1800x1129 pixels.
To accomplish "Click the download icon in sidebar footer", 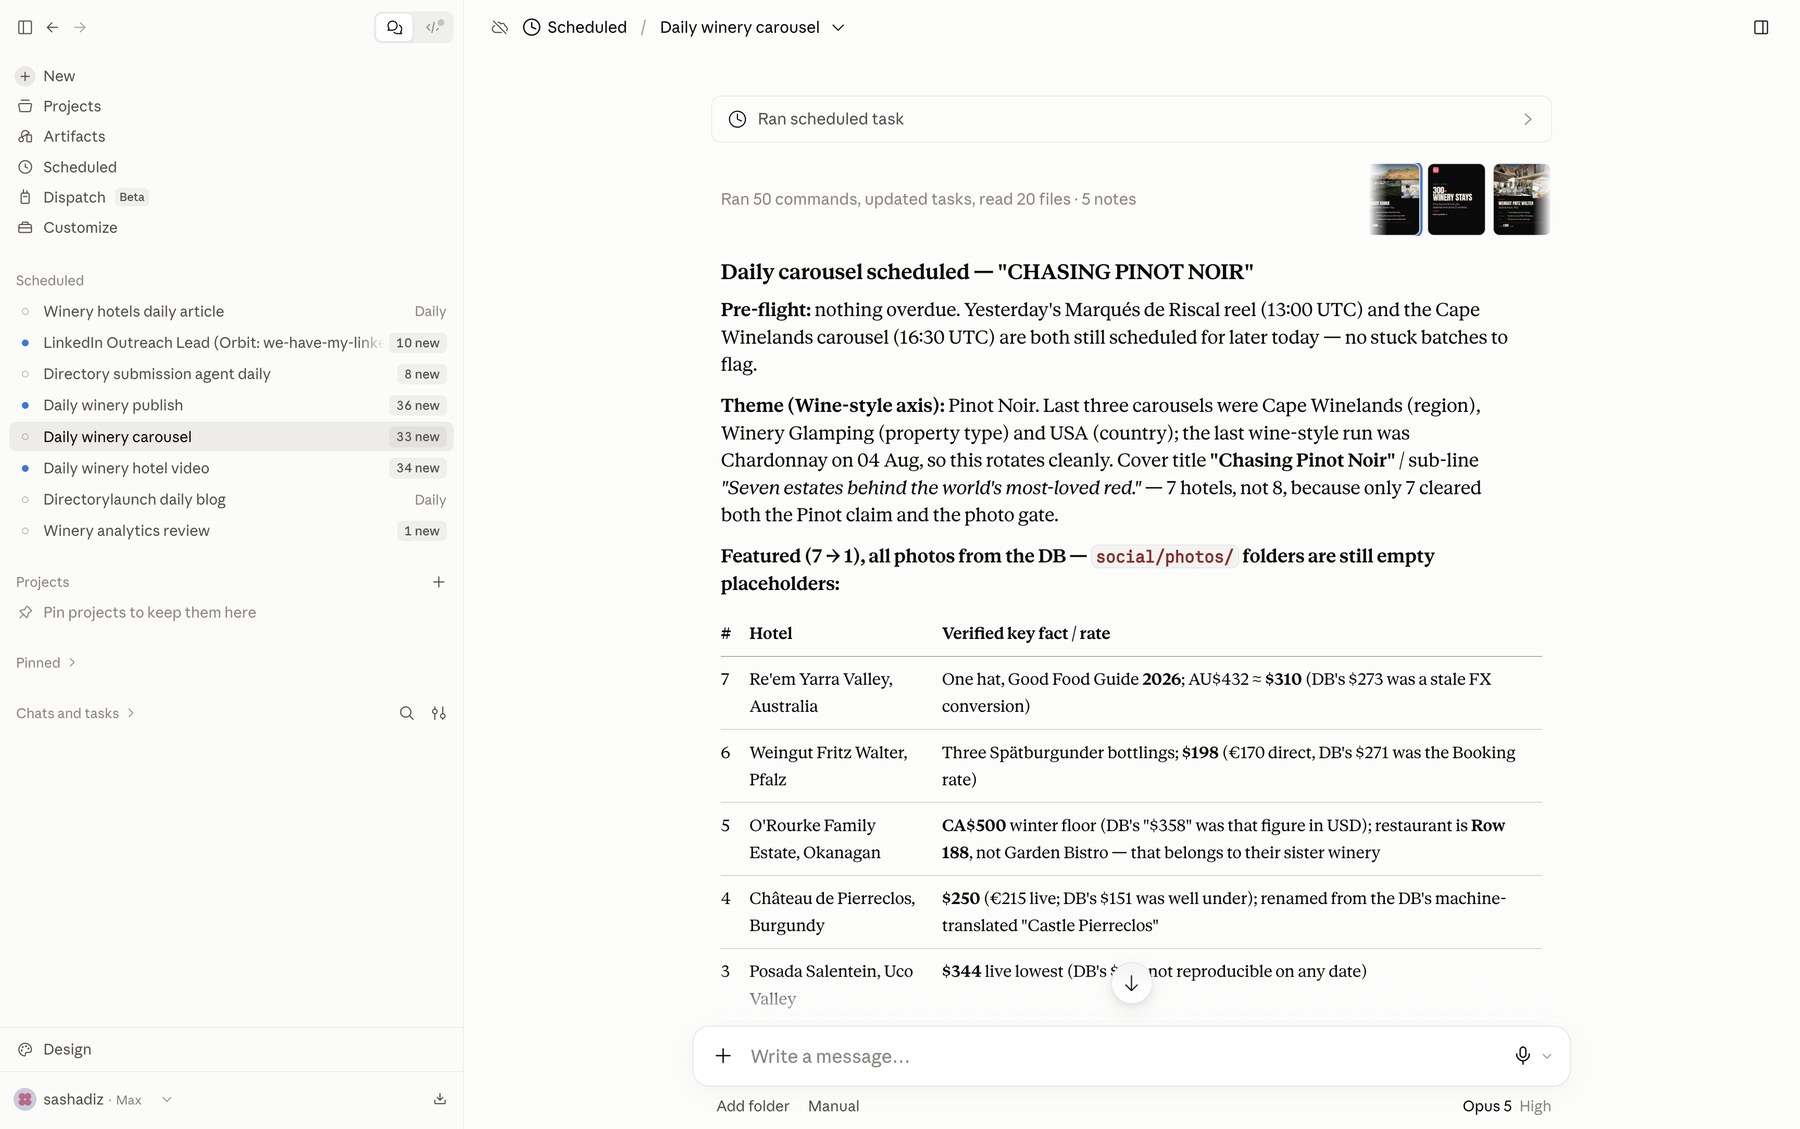I will (x=440, y=1099).
